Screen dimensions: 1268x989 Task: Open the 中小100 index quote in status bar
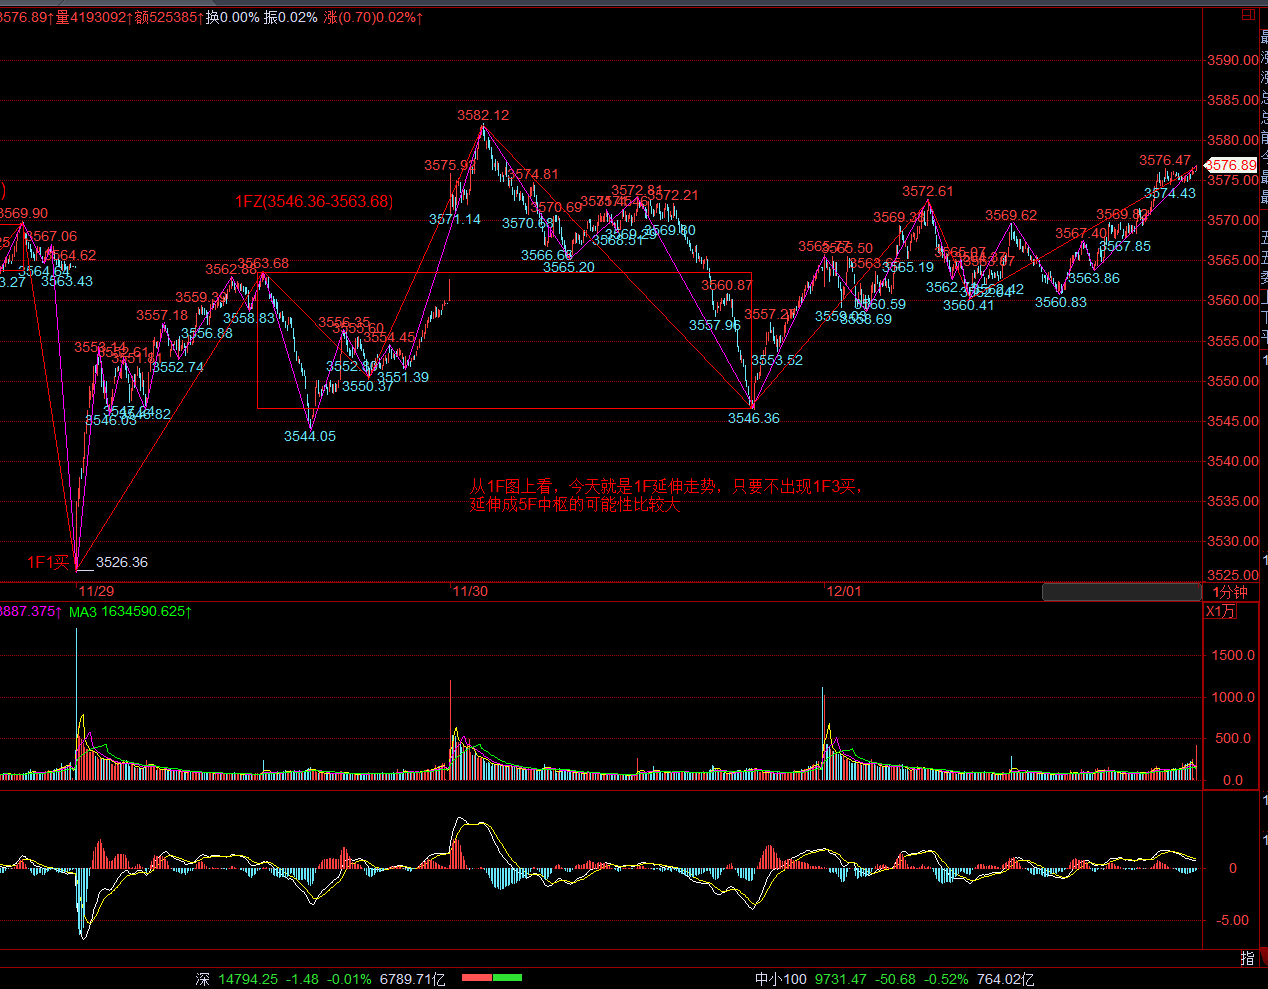[780, 979]
